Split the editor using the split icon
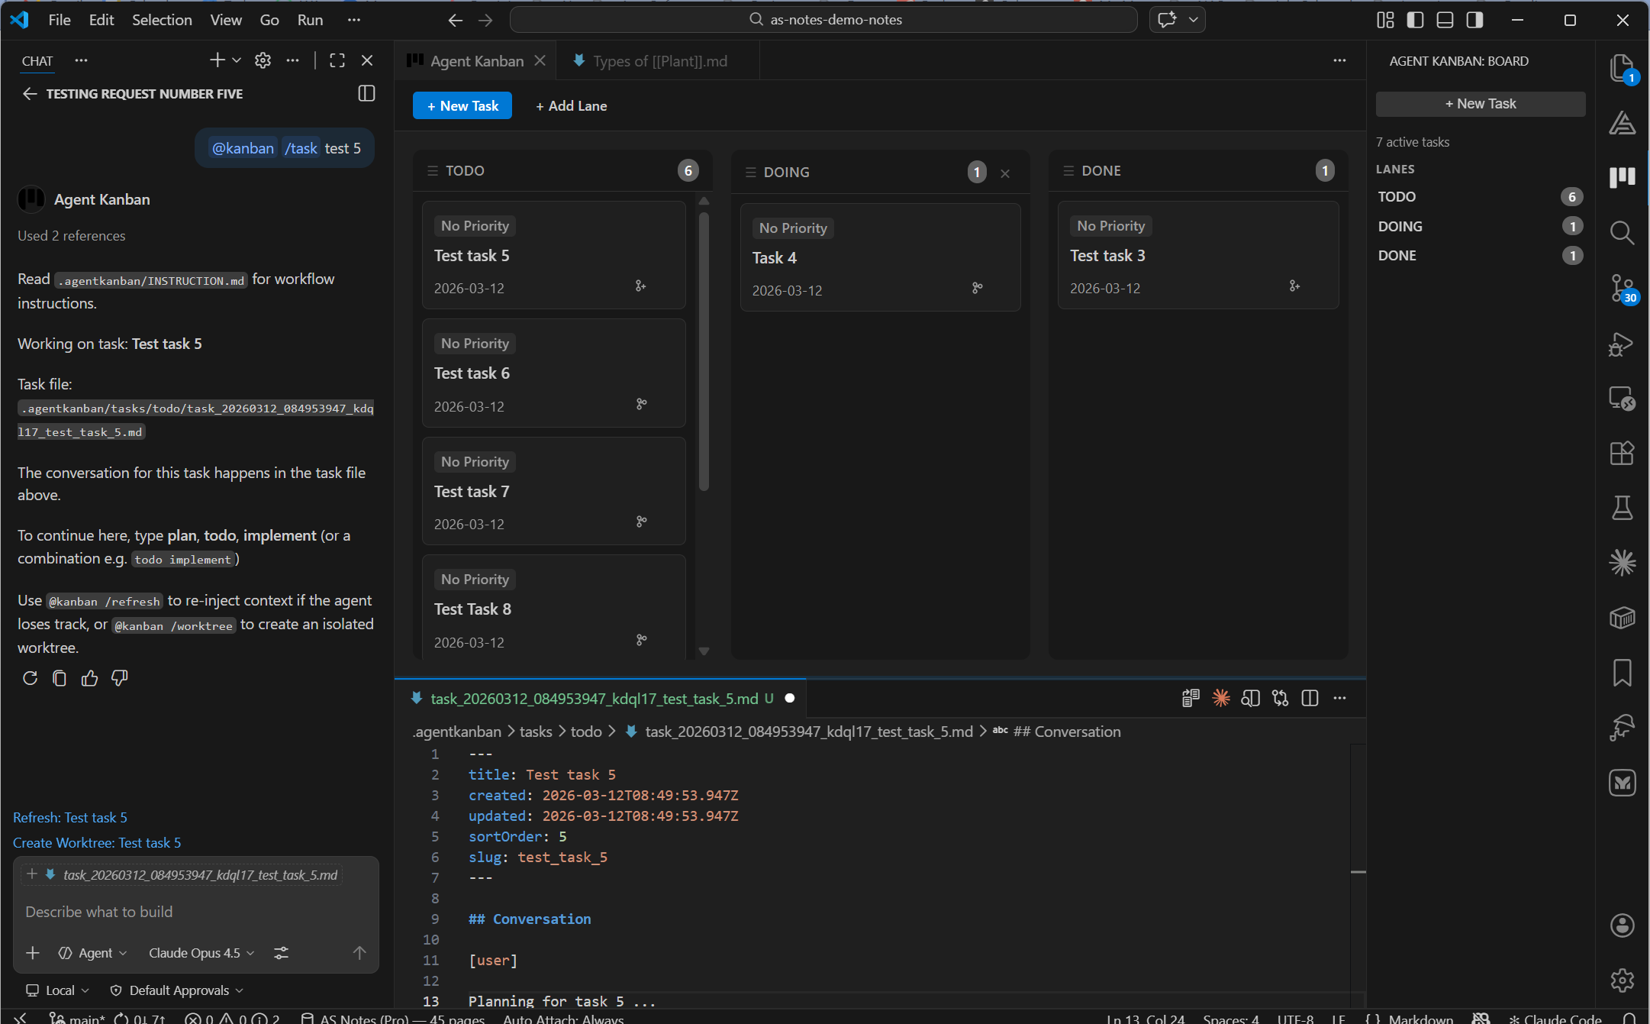The width and height of the screenshot is (1650, 1024). [x=1310, y=698]
